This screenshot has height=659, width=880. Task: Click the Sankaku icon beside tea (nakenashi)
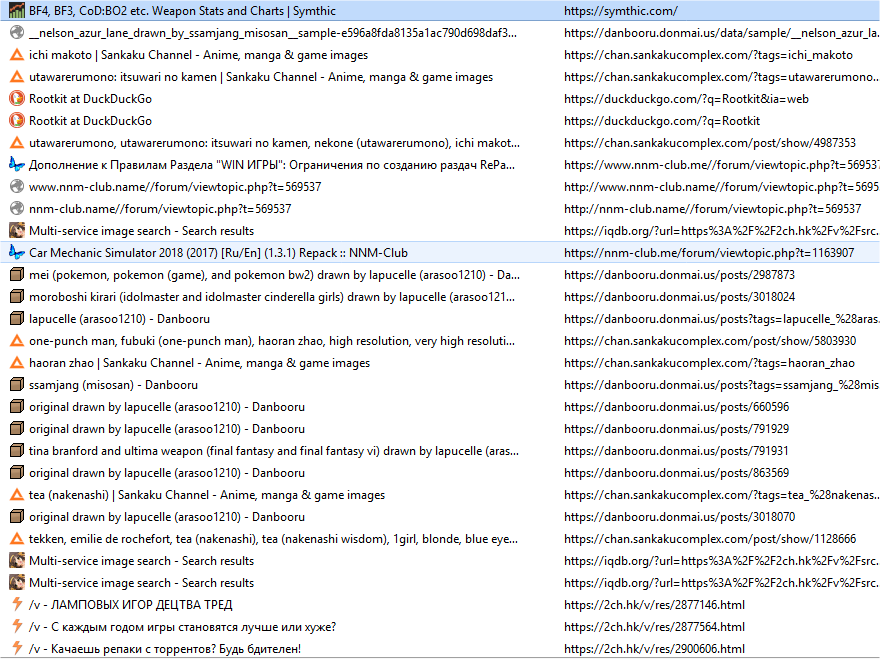pyautogui.click(x=17, y=495)
